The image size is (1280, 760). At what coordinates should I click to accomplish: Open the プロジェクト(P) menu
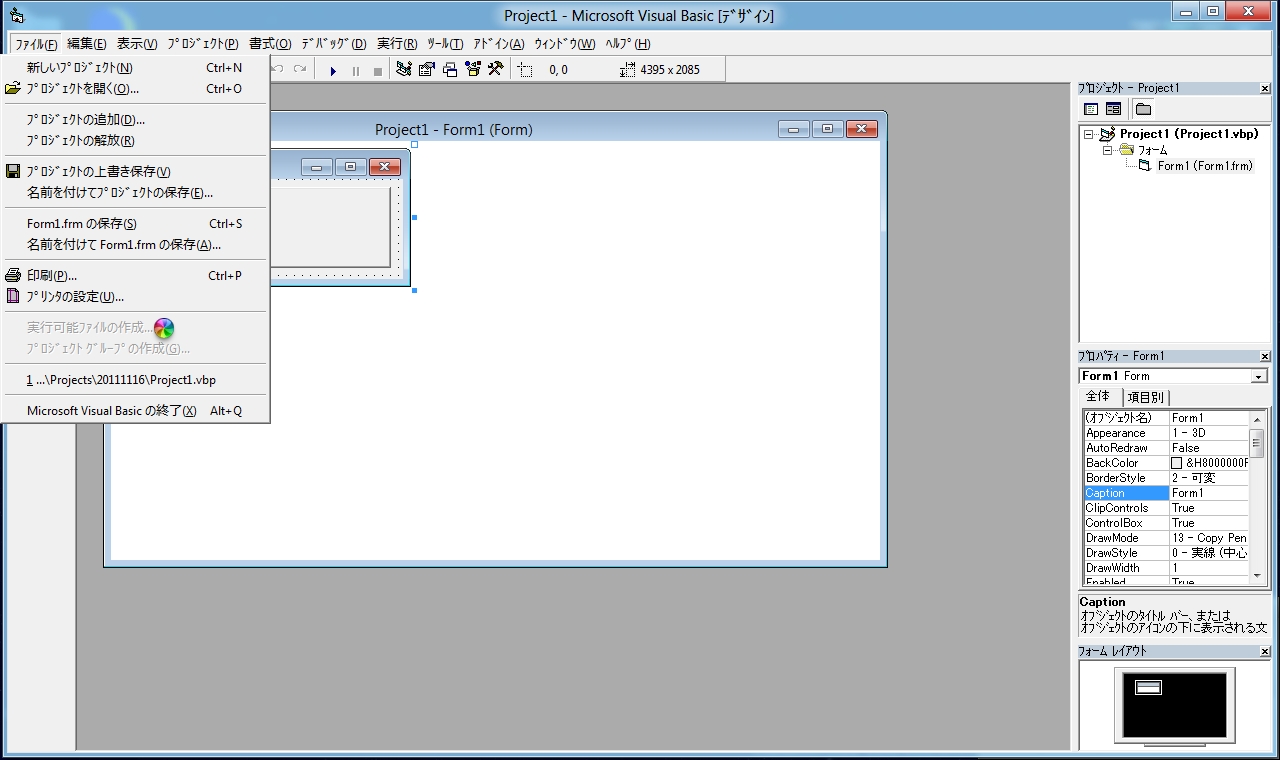pyautogui.click(x=203, y=43)
